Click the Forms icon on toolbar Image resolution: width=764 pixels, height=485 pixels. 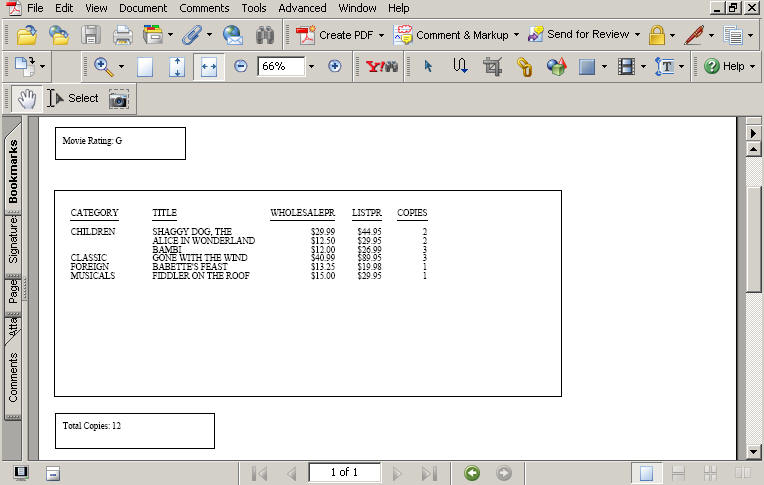point(733,35)
